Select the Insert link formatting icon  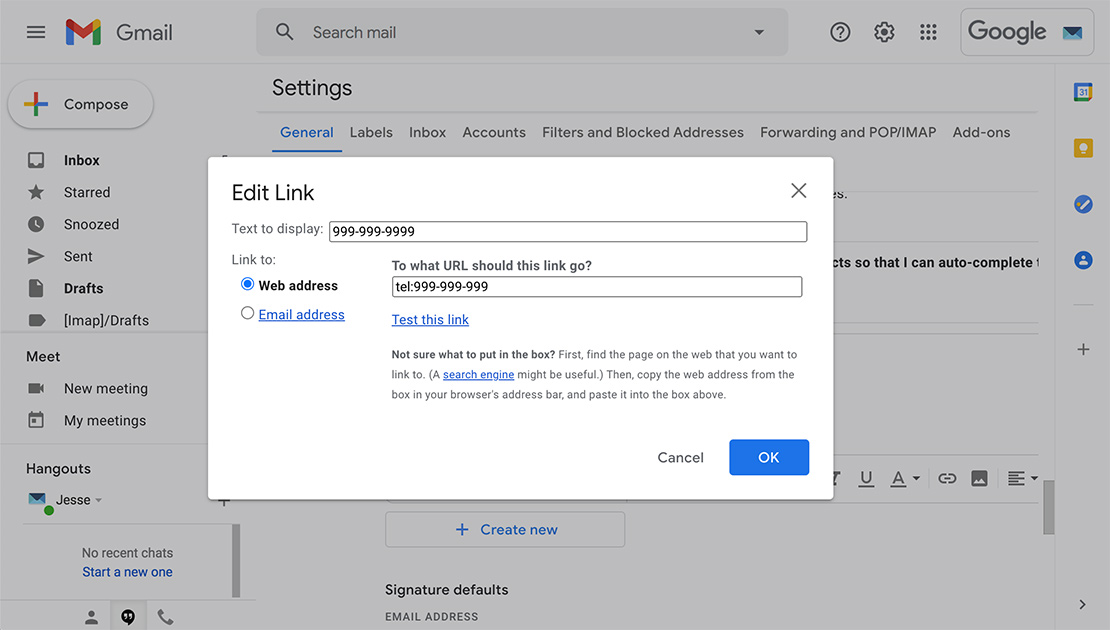pos(946,478)
